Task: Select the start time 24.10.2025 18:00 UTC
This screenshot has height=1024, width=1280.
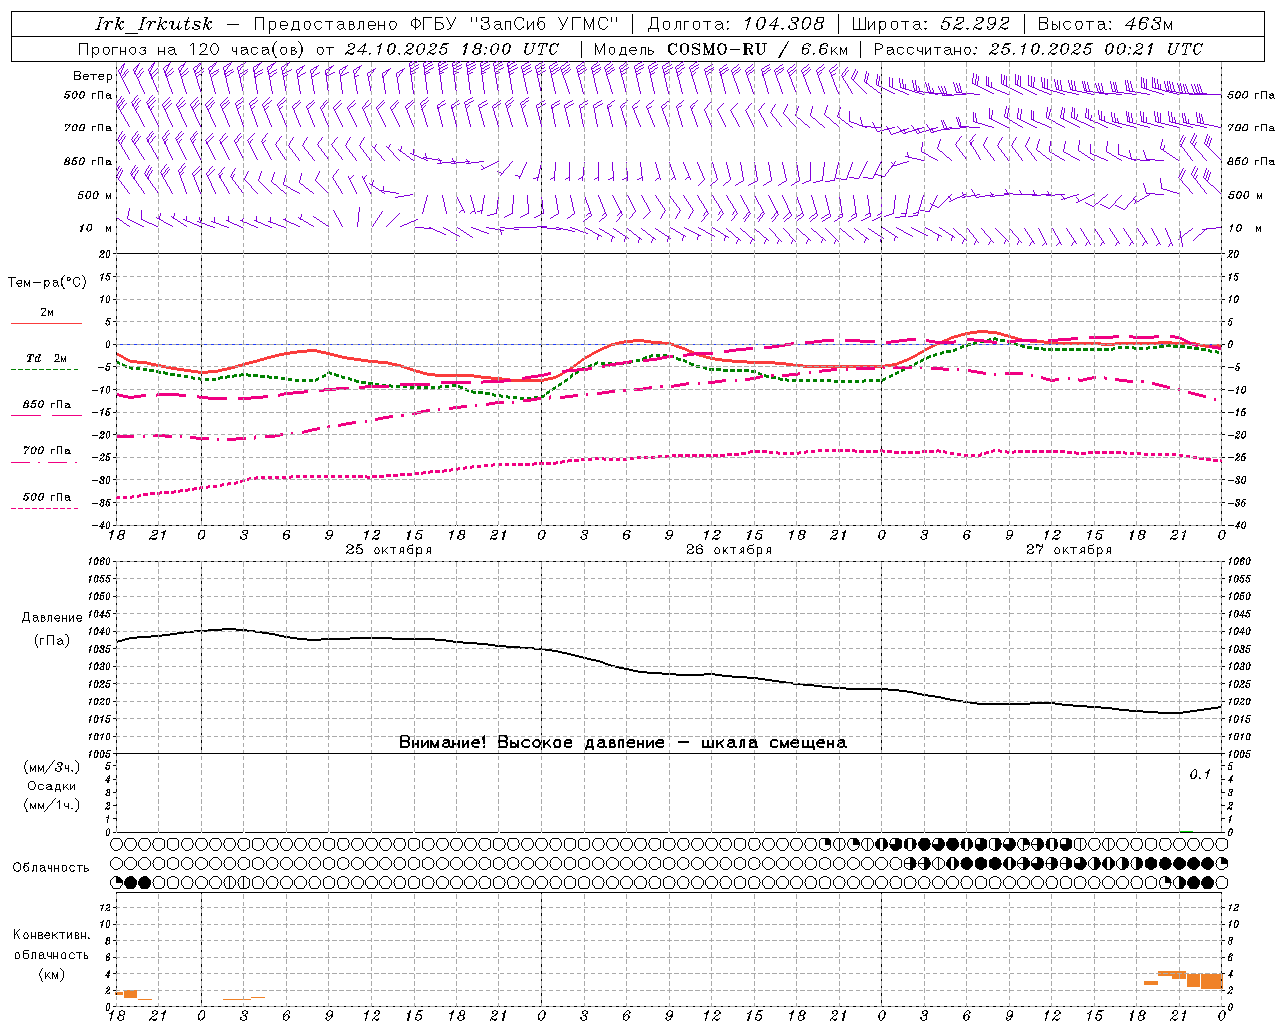Action: pos(452,49)
